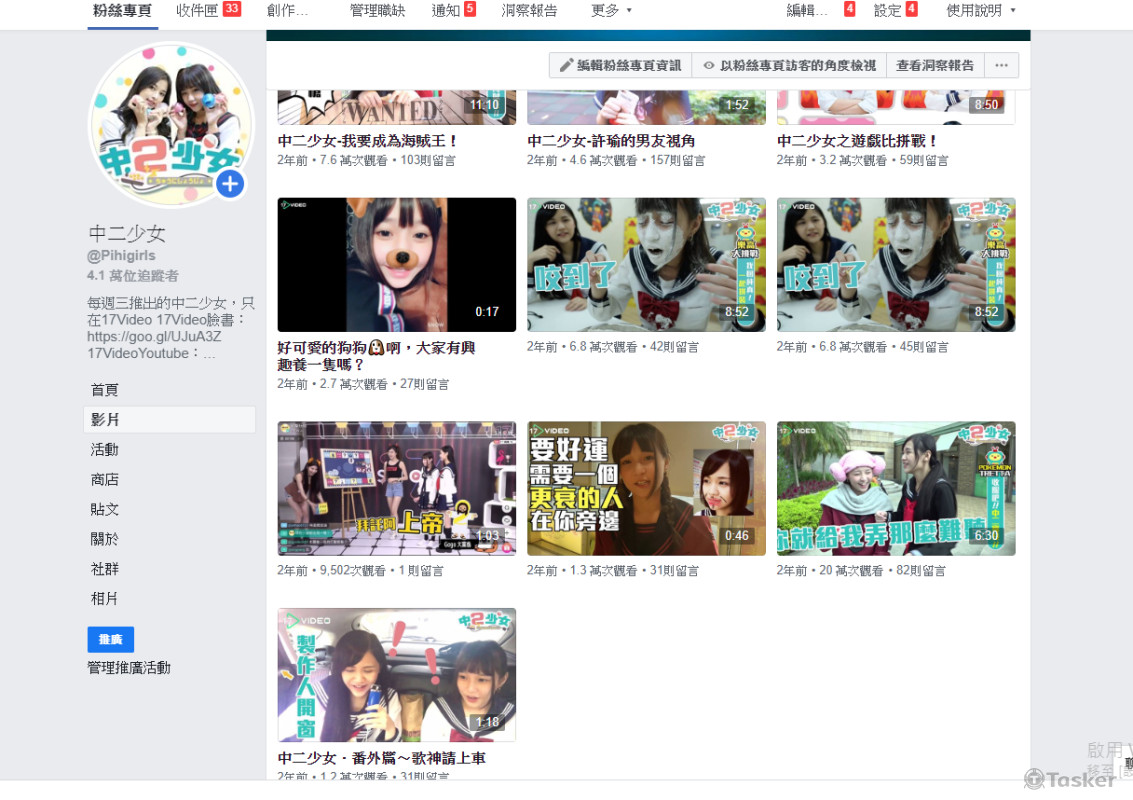Viewport: 1133px width, 800px height.
Task: Play the 0:17 puppy filter video thumbnail
Action: pos(396,265)
